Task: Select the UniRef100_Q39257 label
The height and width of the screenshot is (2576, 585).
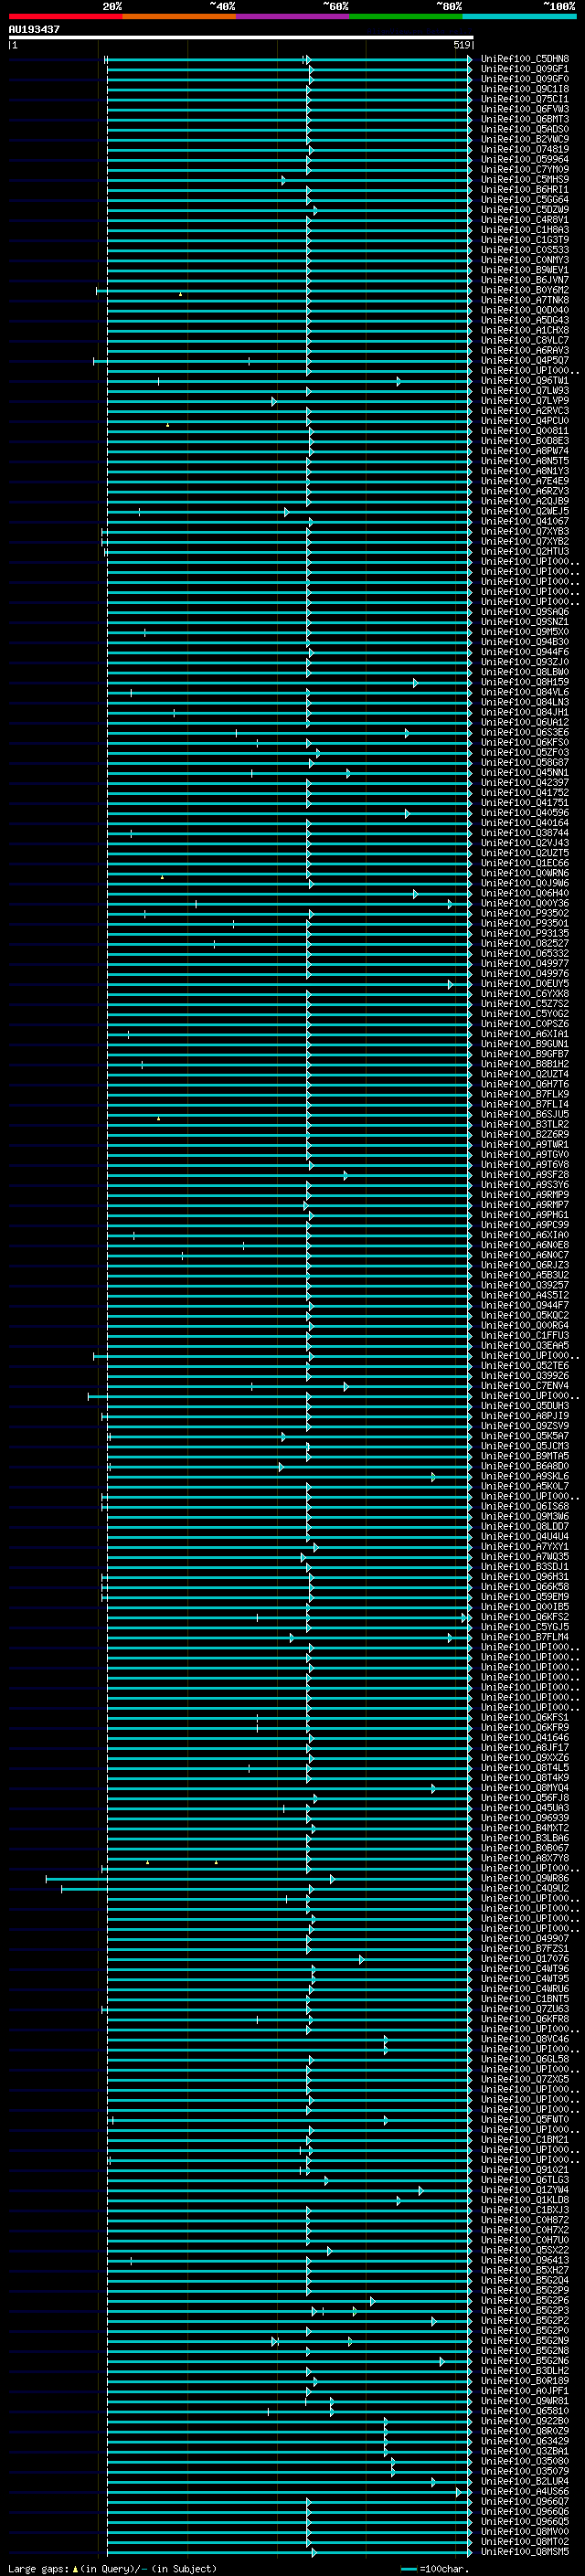Action: pos(525,1285)
